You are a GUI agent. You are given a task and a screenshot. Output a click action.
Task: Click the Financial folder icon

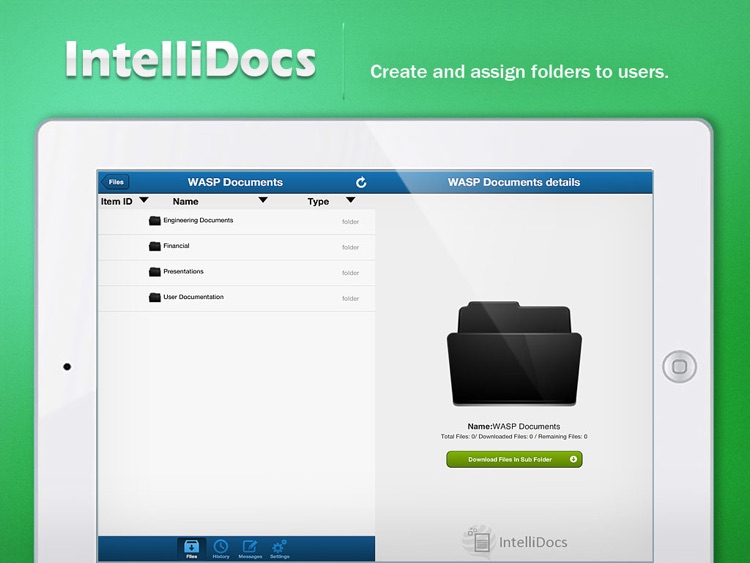point(154,246)
